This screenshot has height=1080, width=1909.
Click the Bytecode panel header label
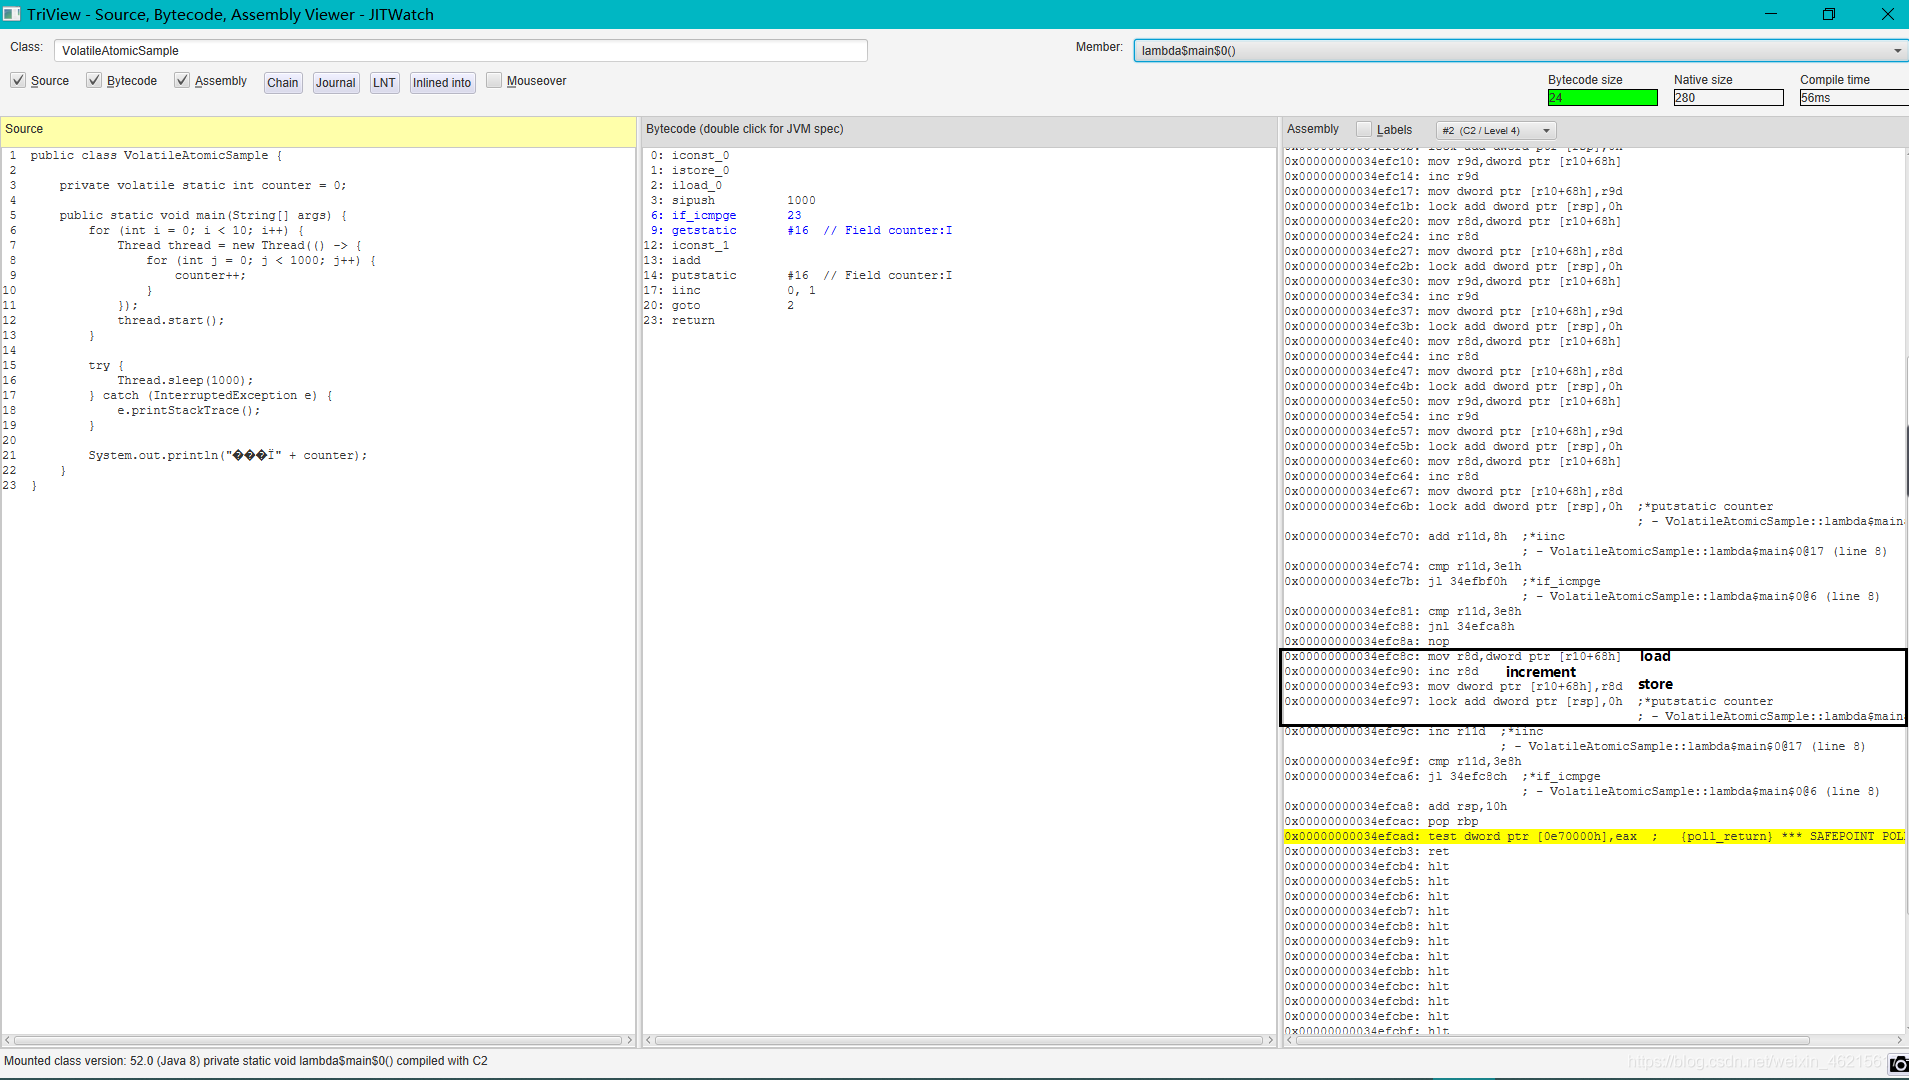tap(744, 129)
